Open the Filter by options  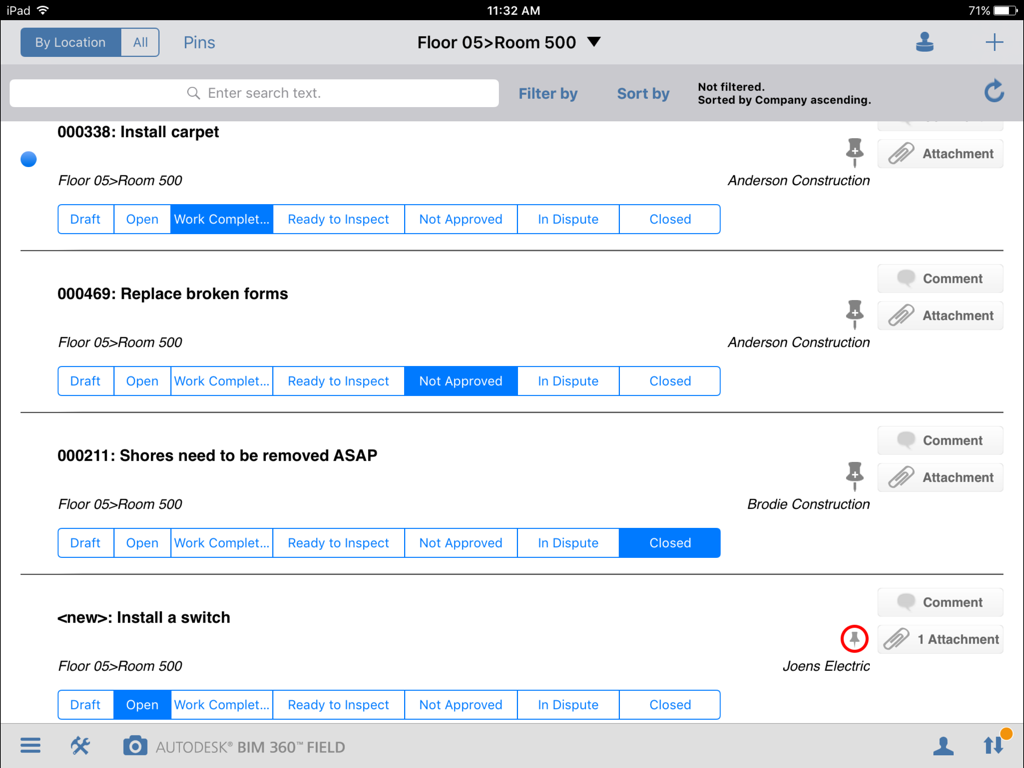click(548, 93)
